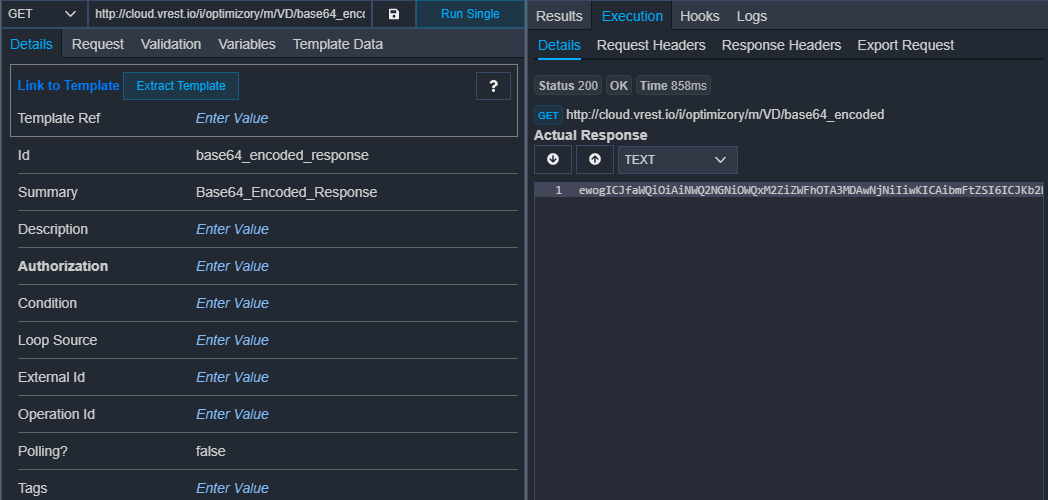Switch to the left Details tab
Image resolution: width=1048 pixels, height=500 pixels.
point(31,44)
